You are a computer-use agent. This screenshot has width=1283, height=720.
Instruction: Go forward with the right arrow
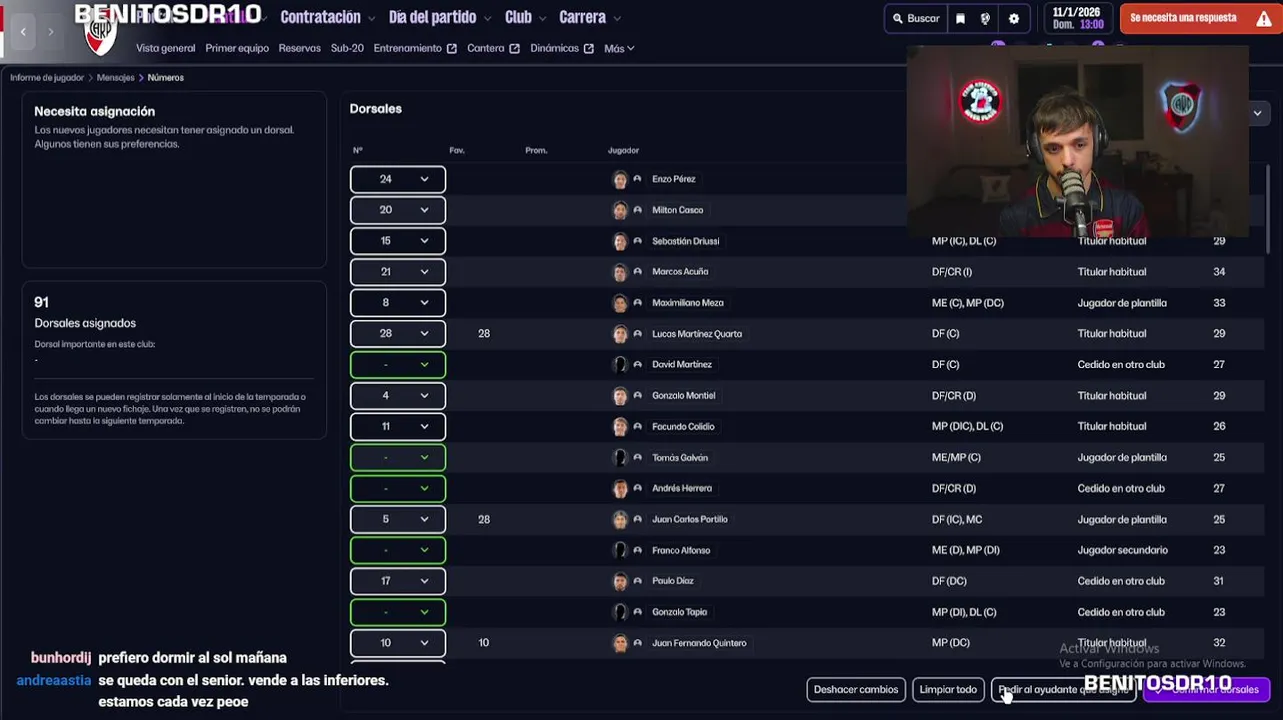[x=51, y=32]
